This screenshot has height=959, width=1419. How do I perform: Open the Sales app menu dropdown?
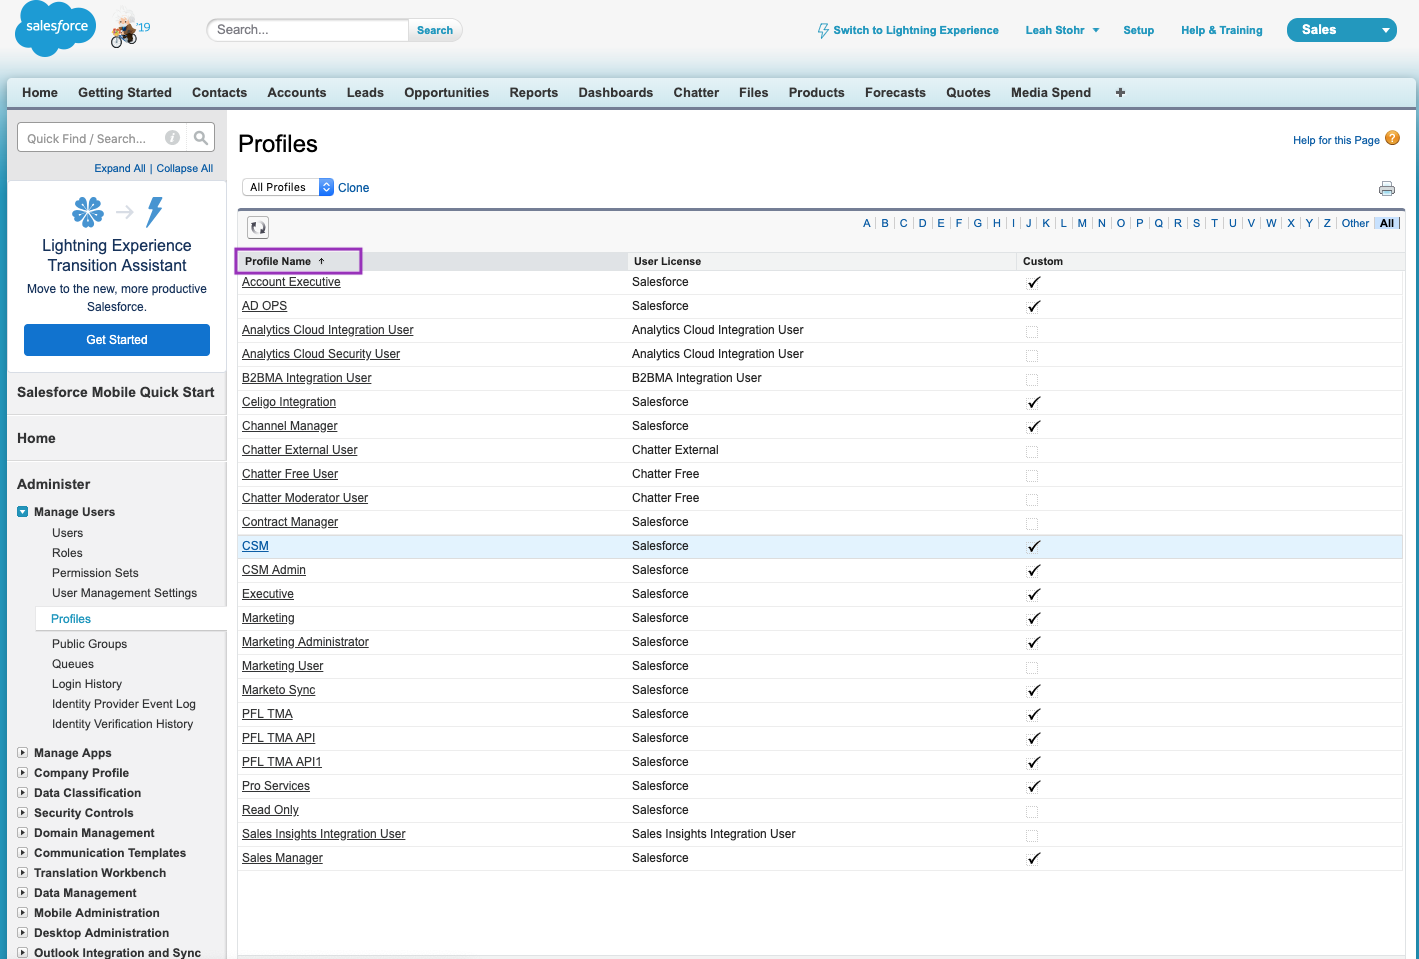pyautogui.click(x=1341, y=30)
